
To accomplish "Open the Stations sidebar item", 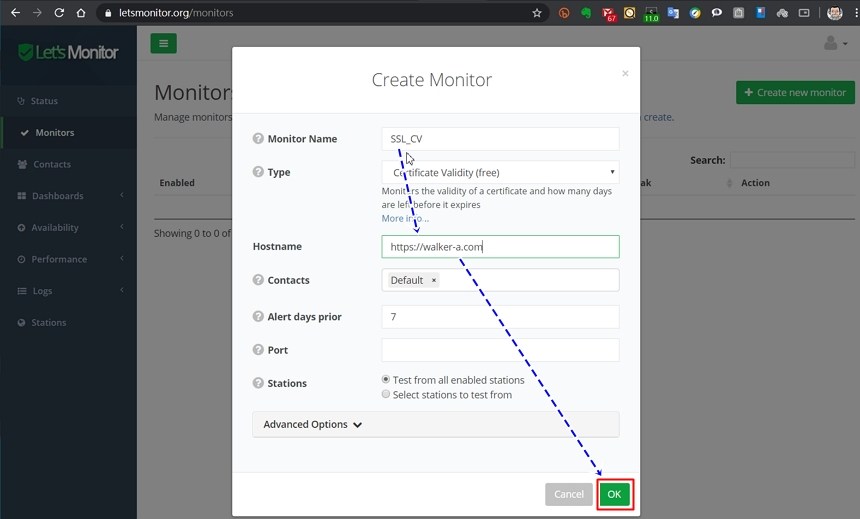I will 68,323.
